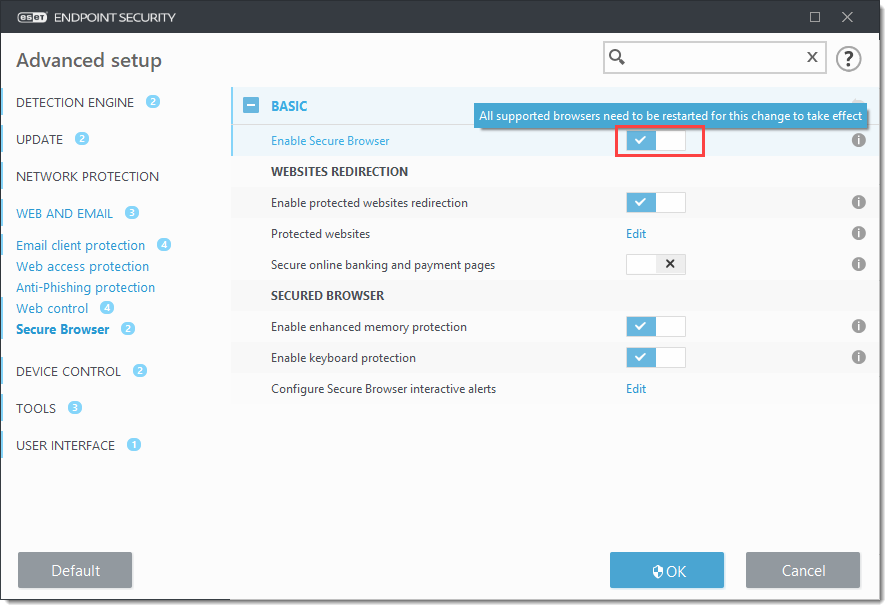Select Web control
Viewport: 890px width, 610px height.
52,309
